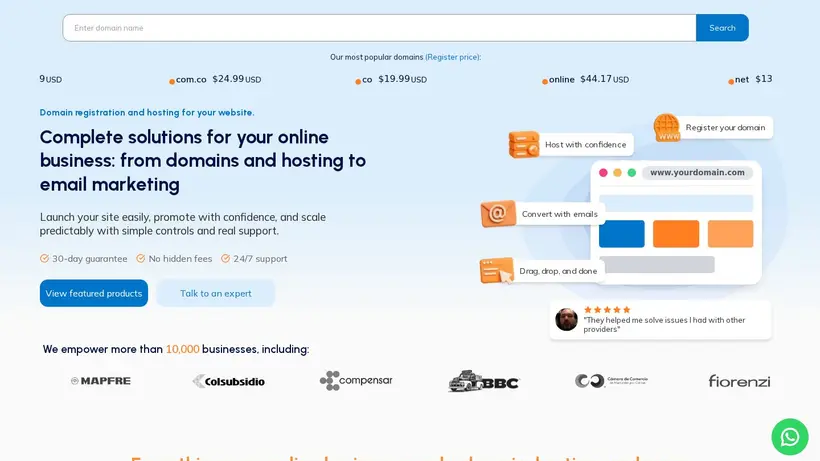Select the .online domain at $44.17

(x=585, y=79)
